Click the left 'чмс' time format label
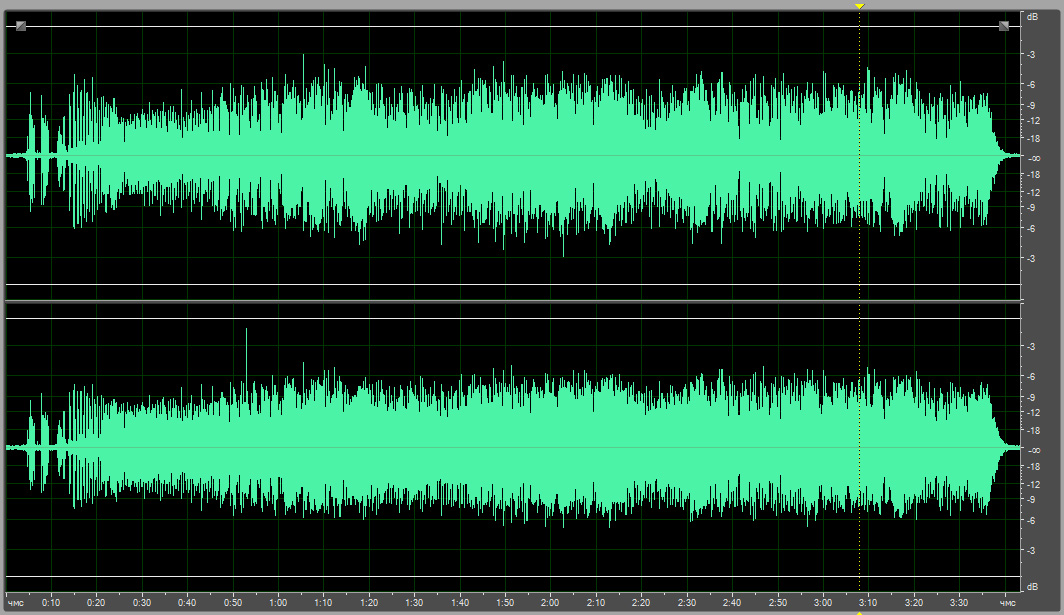This screenshot has width=1064, height=615. pos(16,603)
